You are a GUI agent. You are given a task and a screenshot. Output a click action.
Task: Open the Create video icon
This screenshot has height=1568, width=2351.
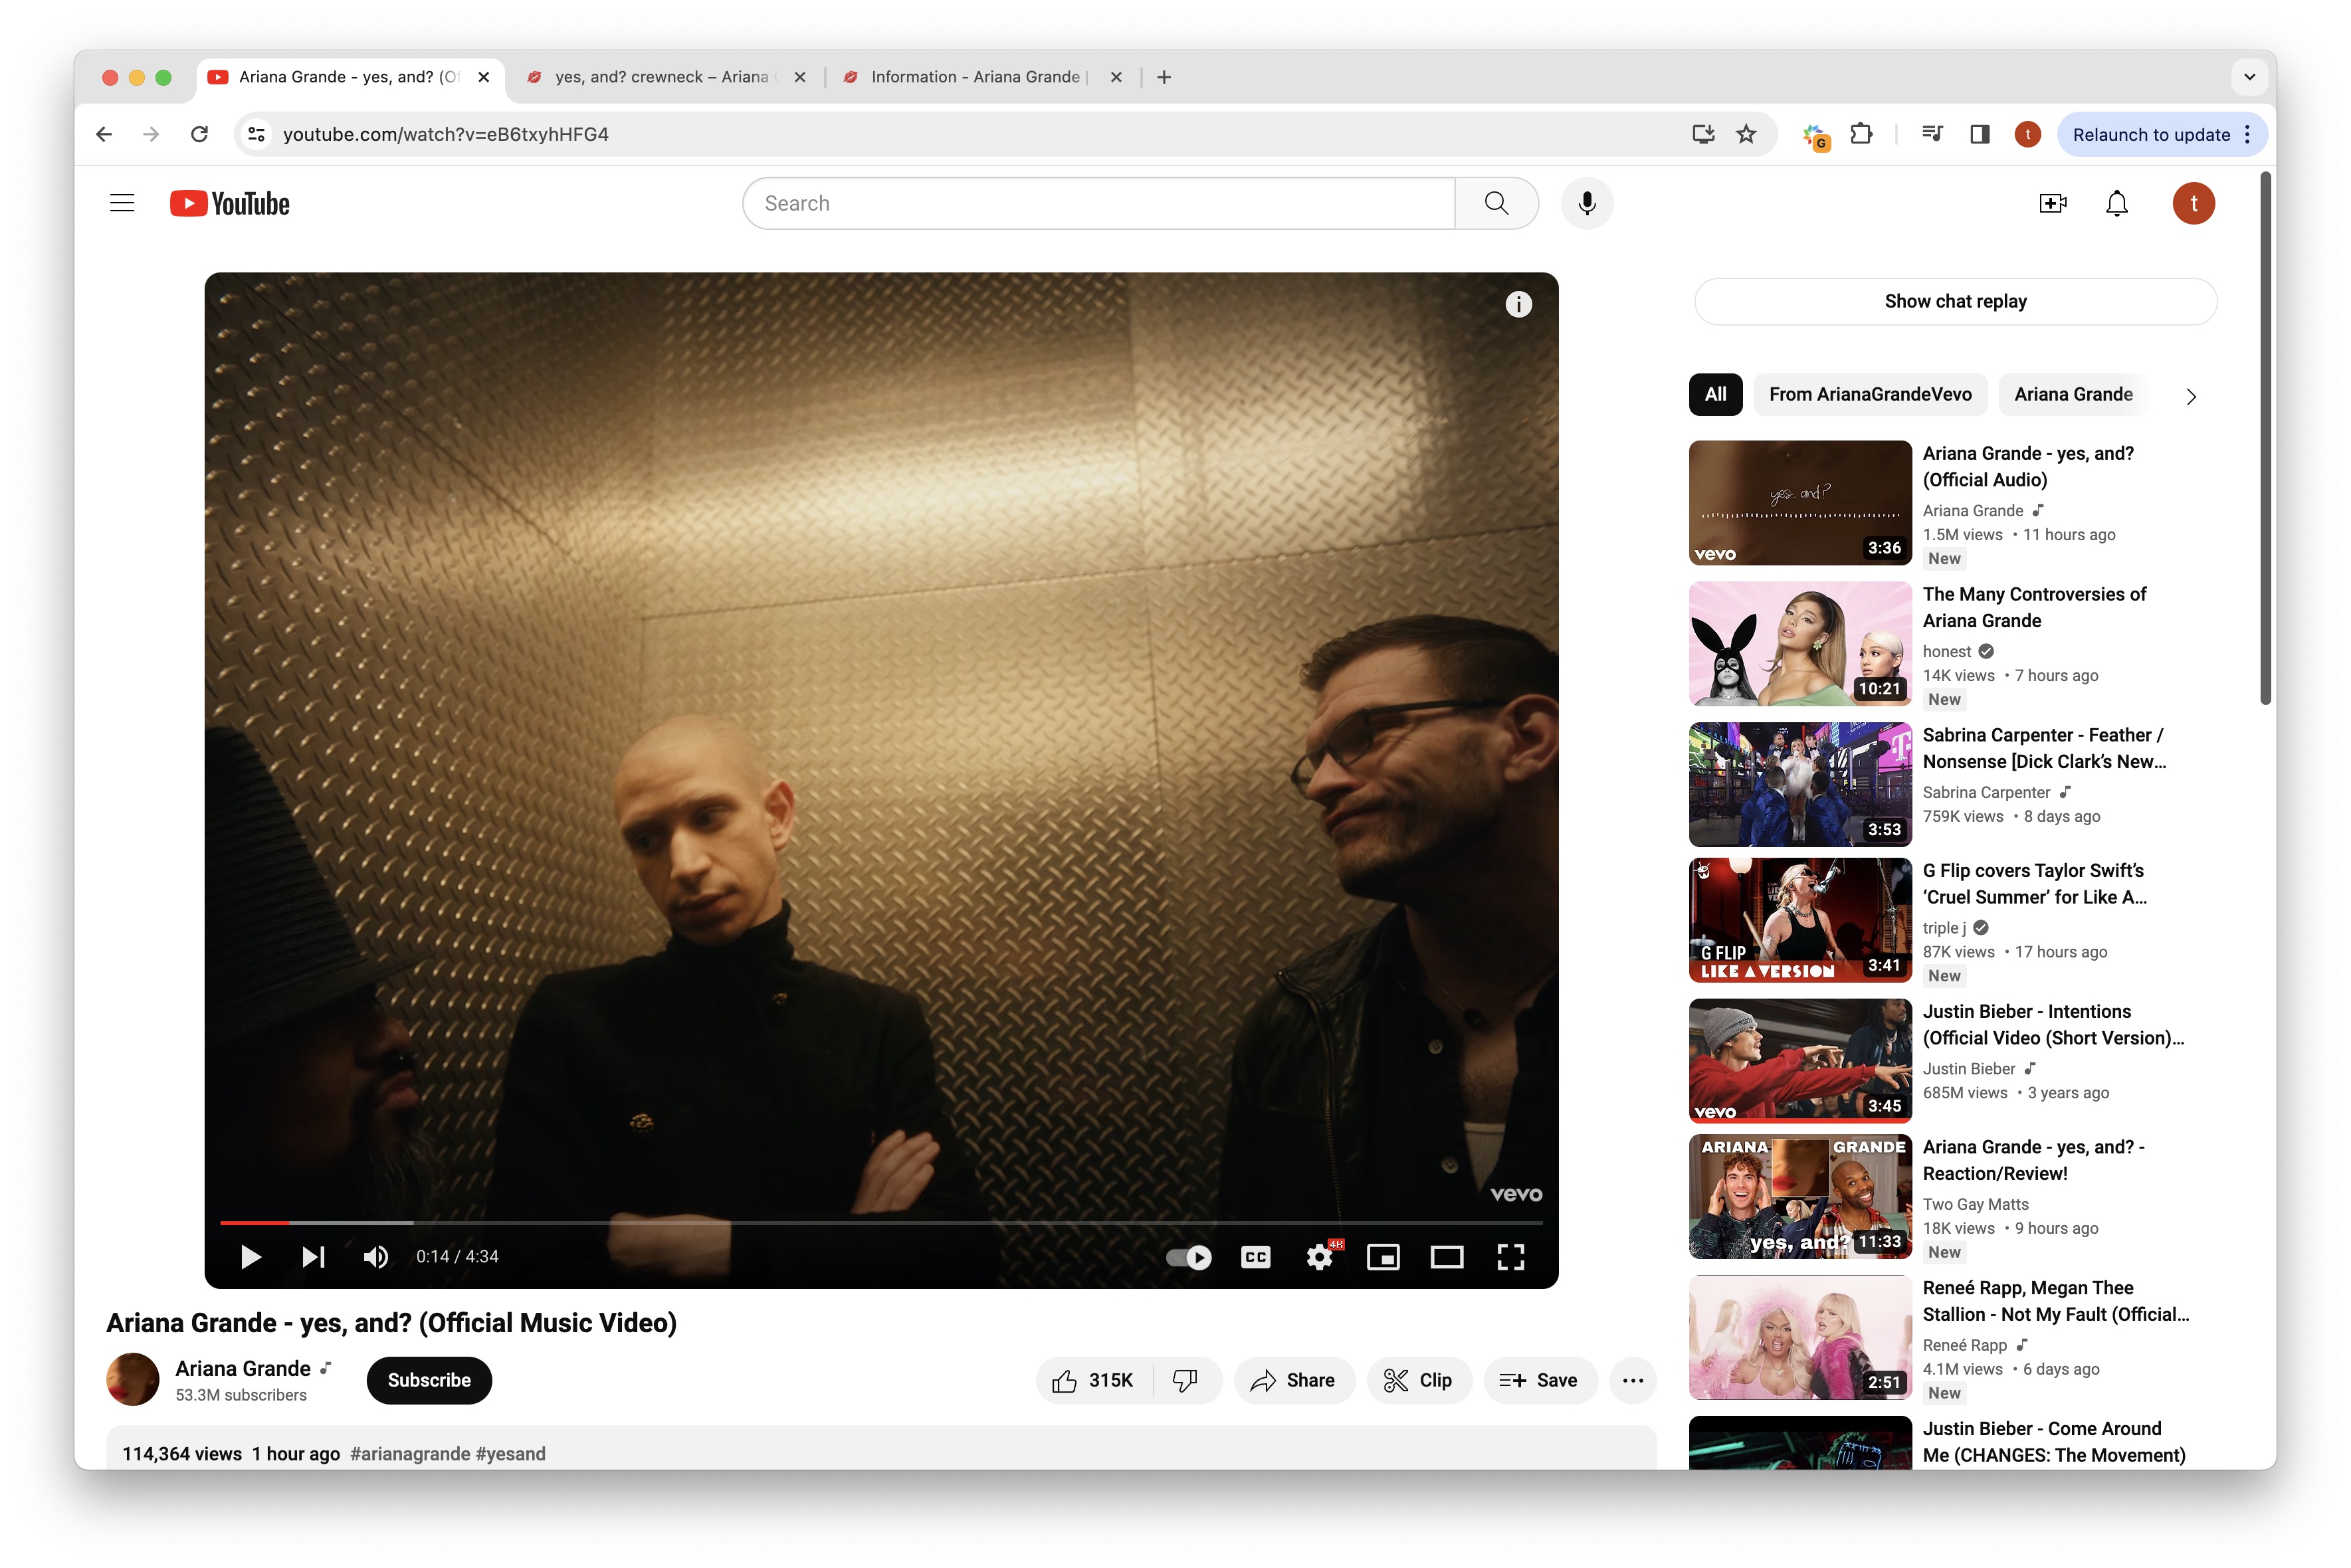[x=2053, y=203]
